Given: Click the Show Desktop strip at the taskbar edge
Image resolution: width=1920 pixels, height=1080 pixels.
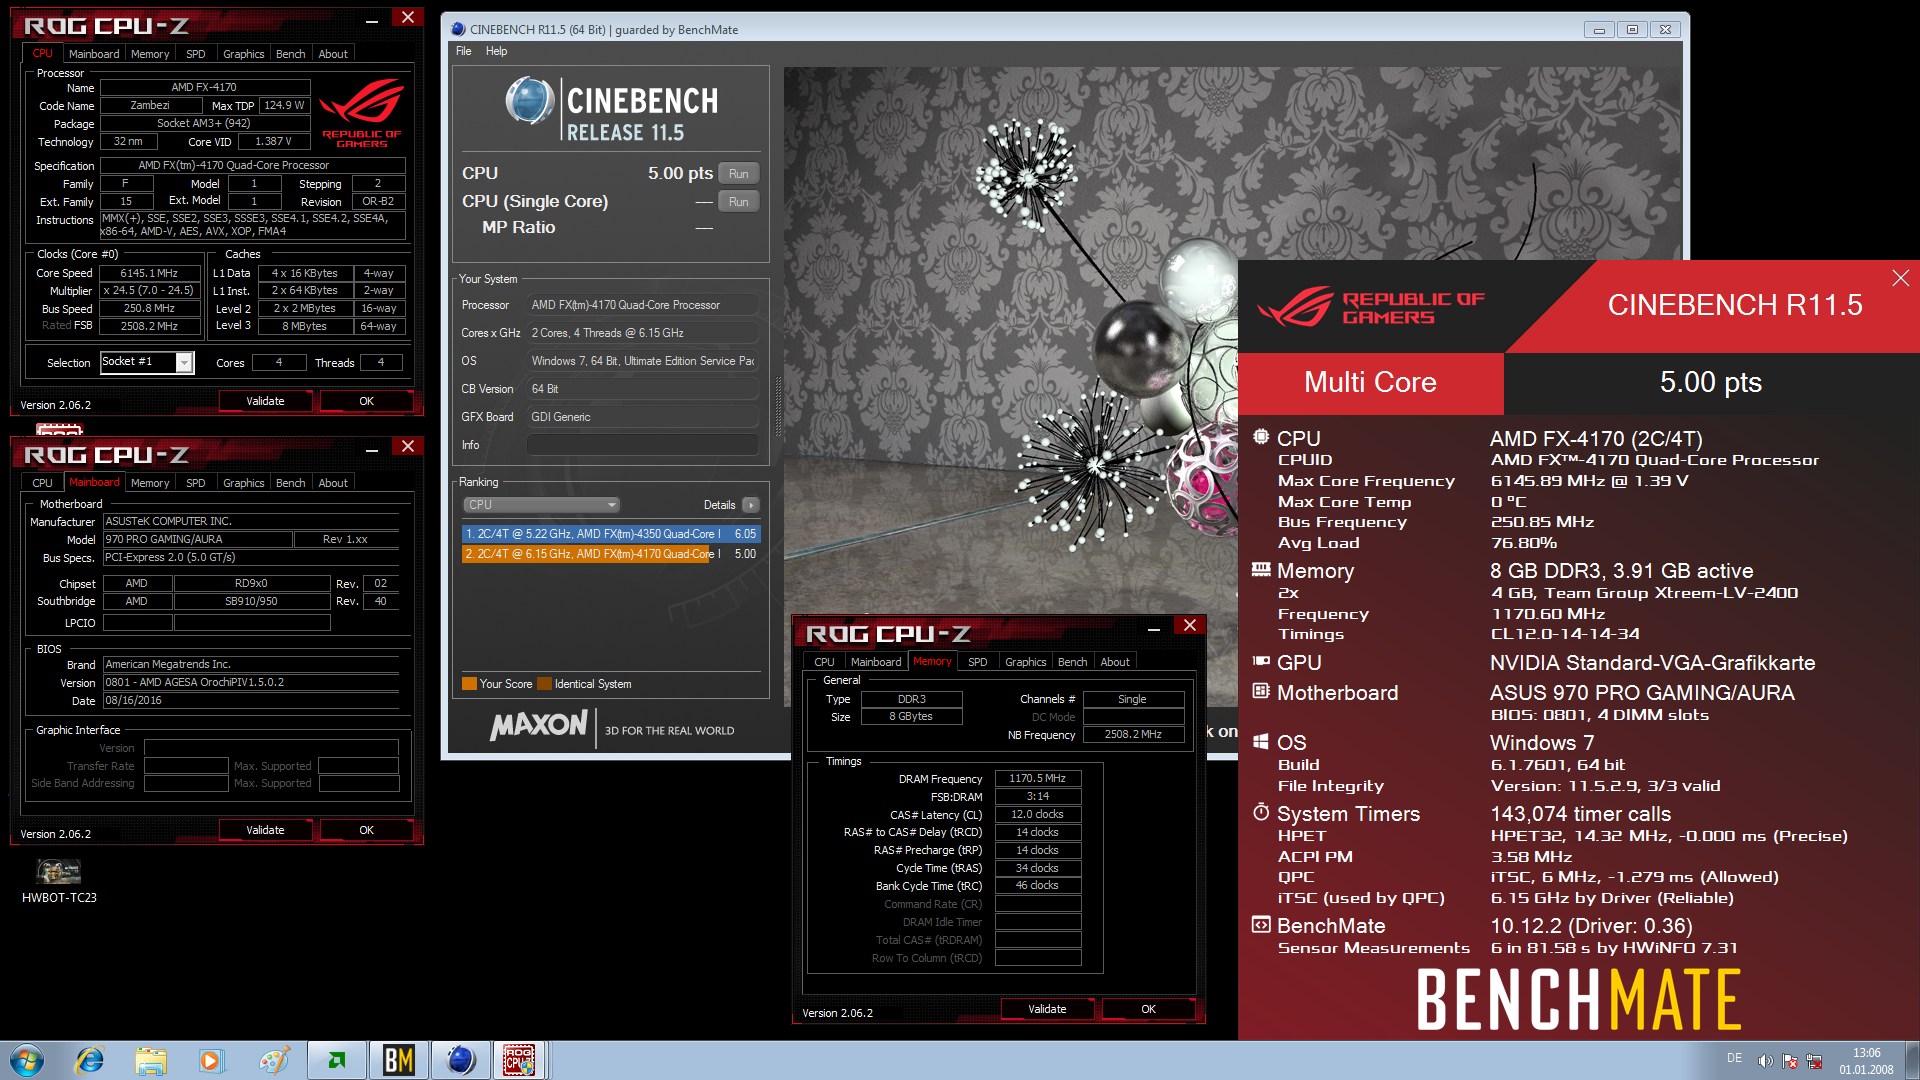Looking at the screenshot, I should pyautogui.click(x=1912, y=1060).
